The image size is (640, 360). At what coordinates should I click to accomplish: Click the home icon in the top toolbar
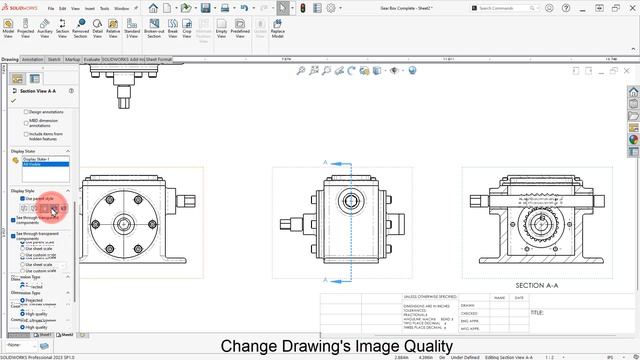click(x=153, y=8)
